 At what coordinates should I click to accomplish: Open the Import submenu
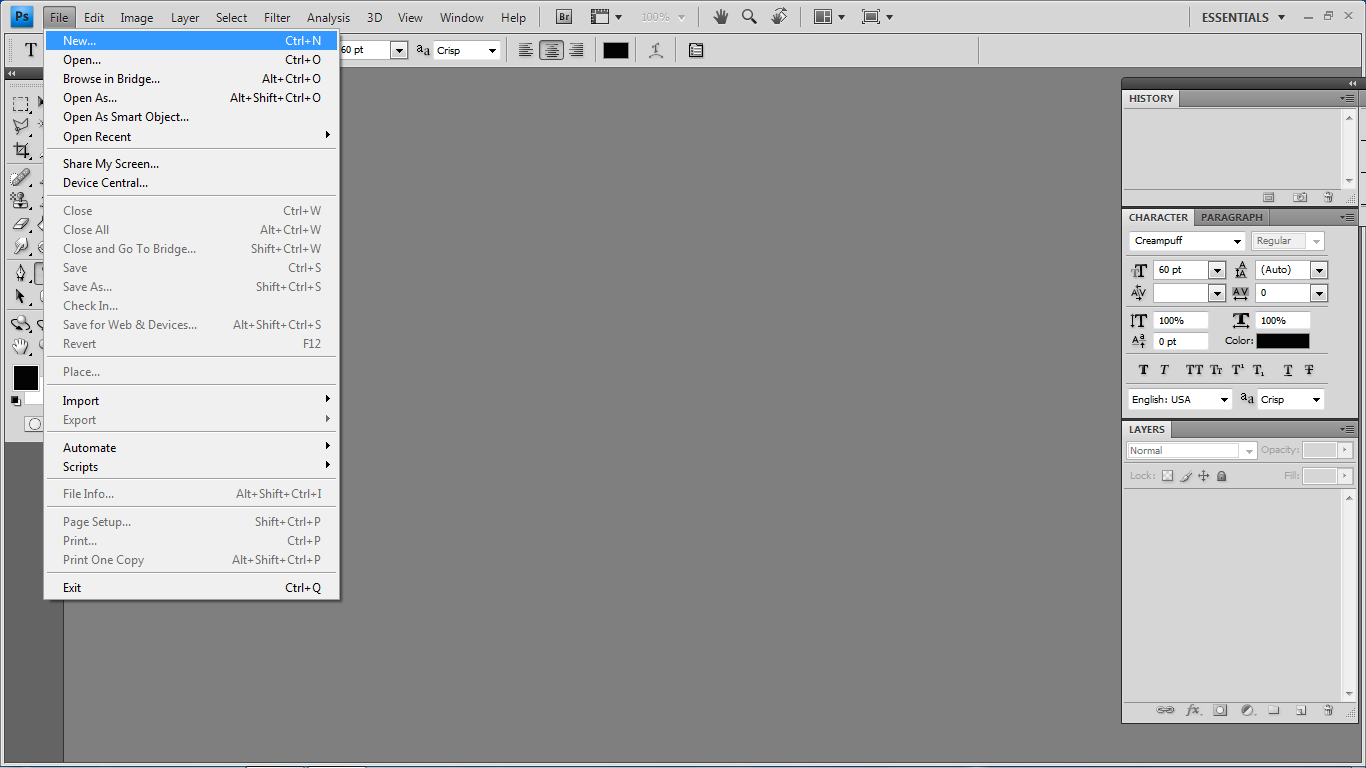(x=191, y=401)
